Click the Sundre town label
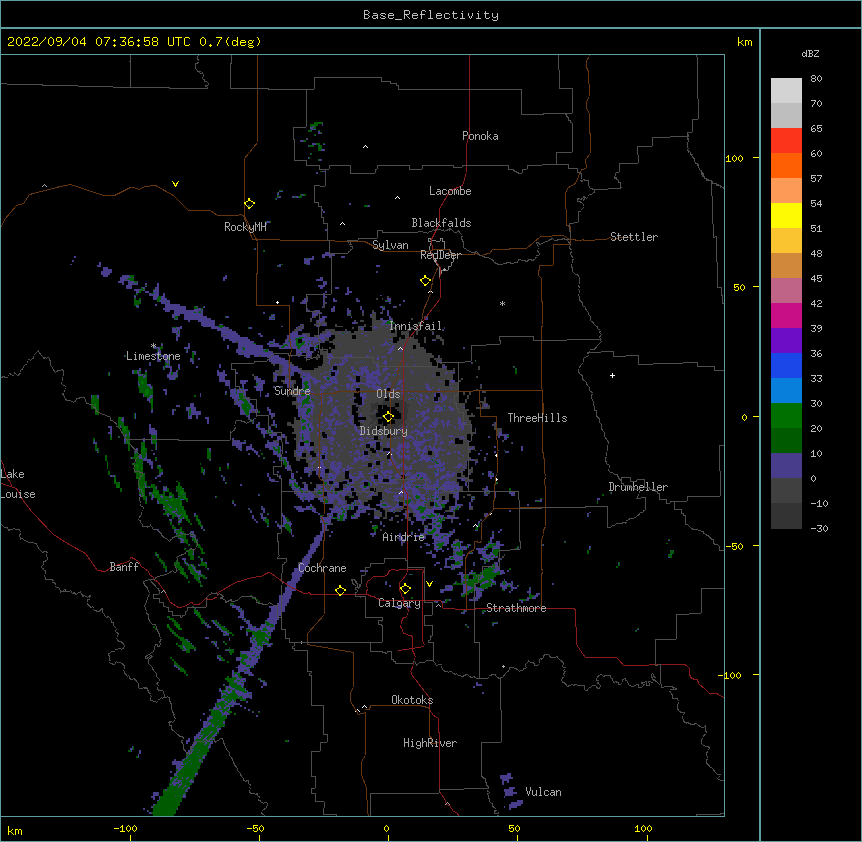Image resolution: width=862 pixels, height=842 pixels. pos(292,391)
